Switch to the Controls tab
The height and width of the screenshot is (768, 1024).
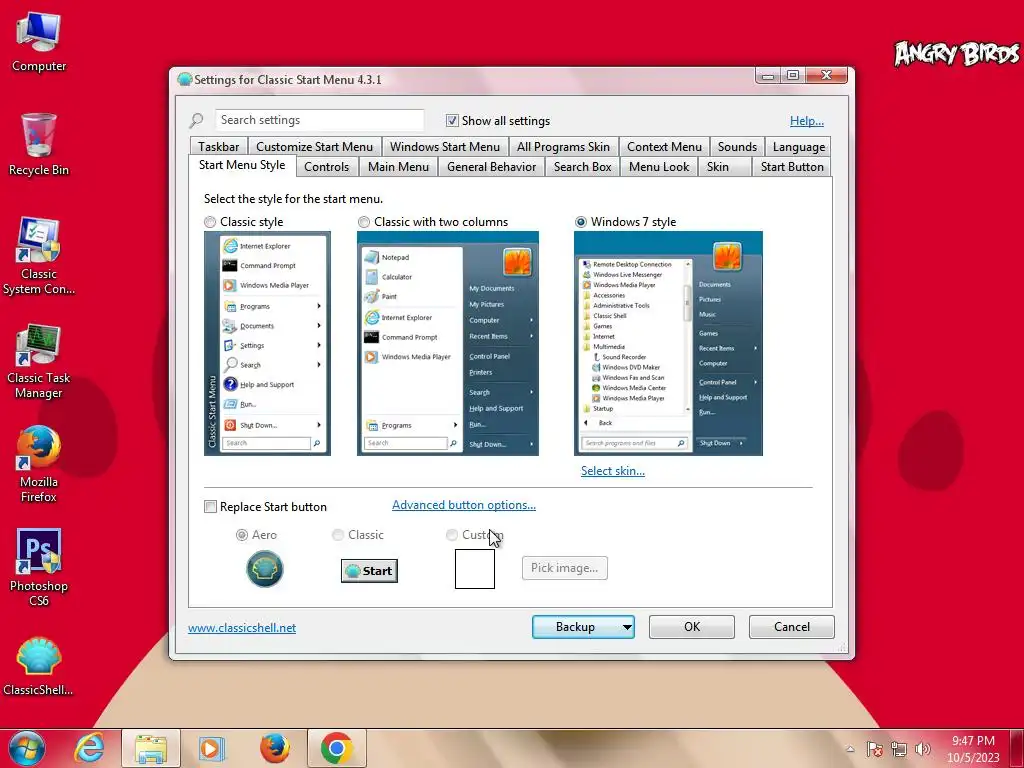(326, 167)
